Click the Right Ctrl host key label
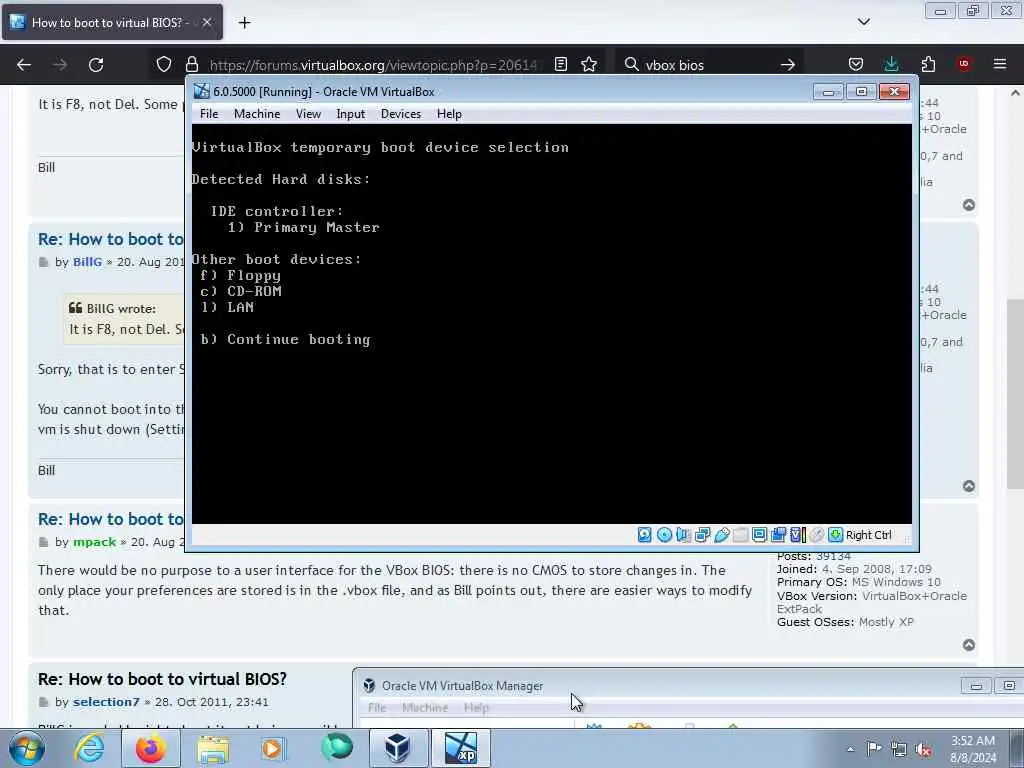 869,535
